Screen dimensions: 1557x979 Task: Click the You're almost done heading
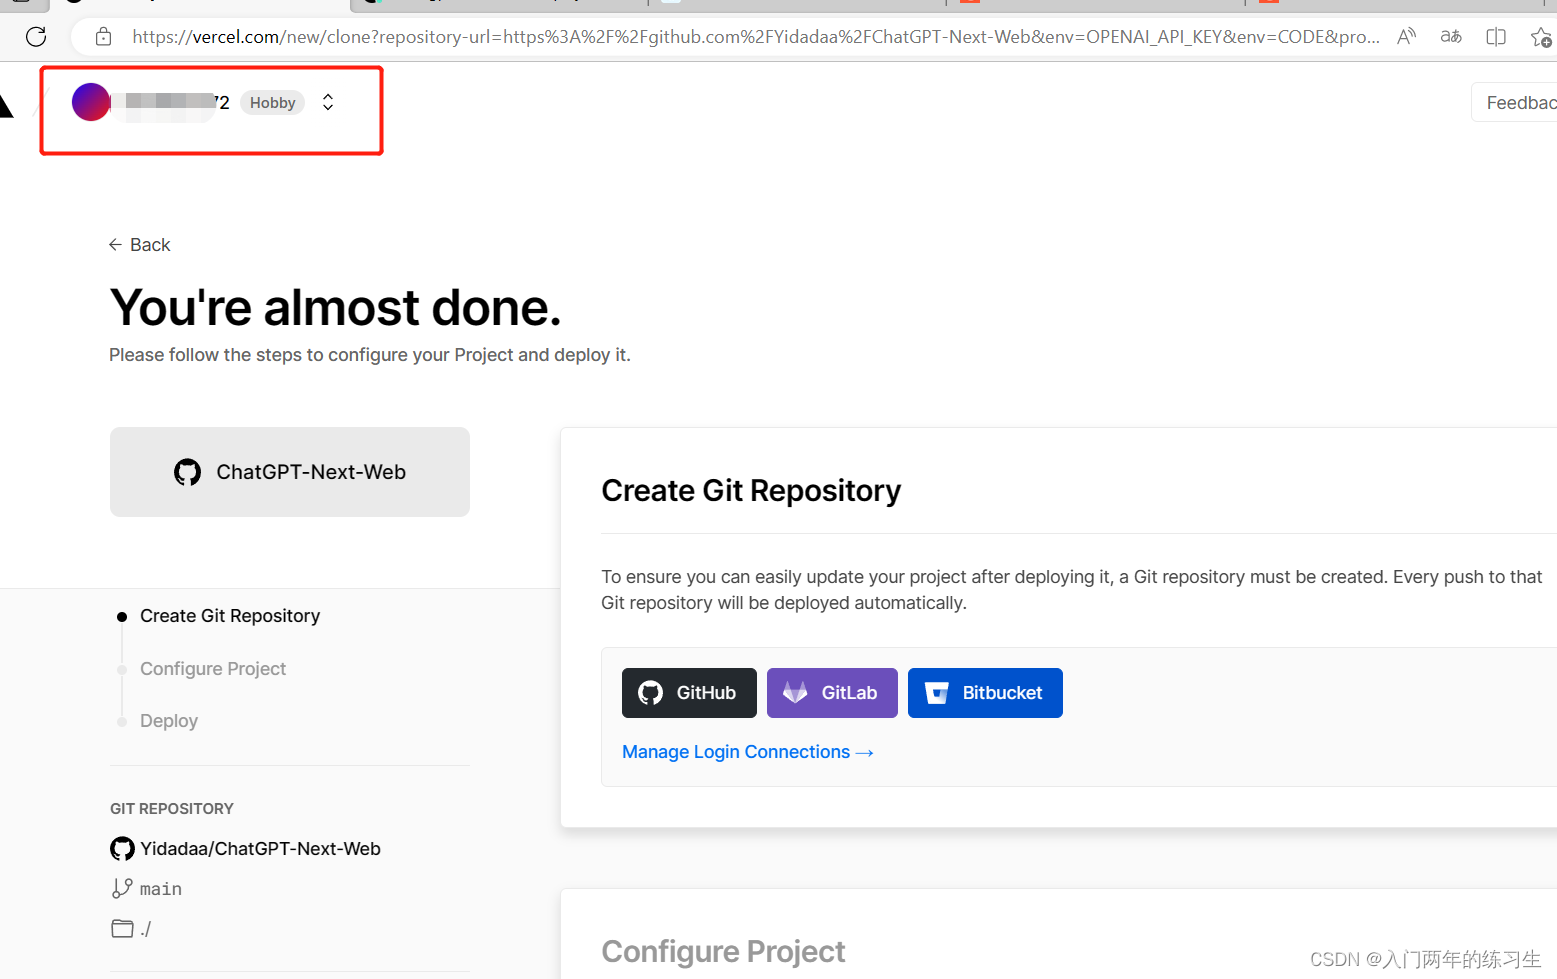click(x=335, y=307)
